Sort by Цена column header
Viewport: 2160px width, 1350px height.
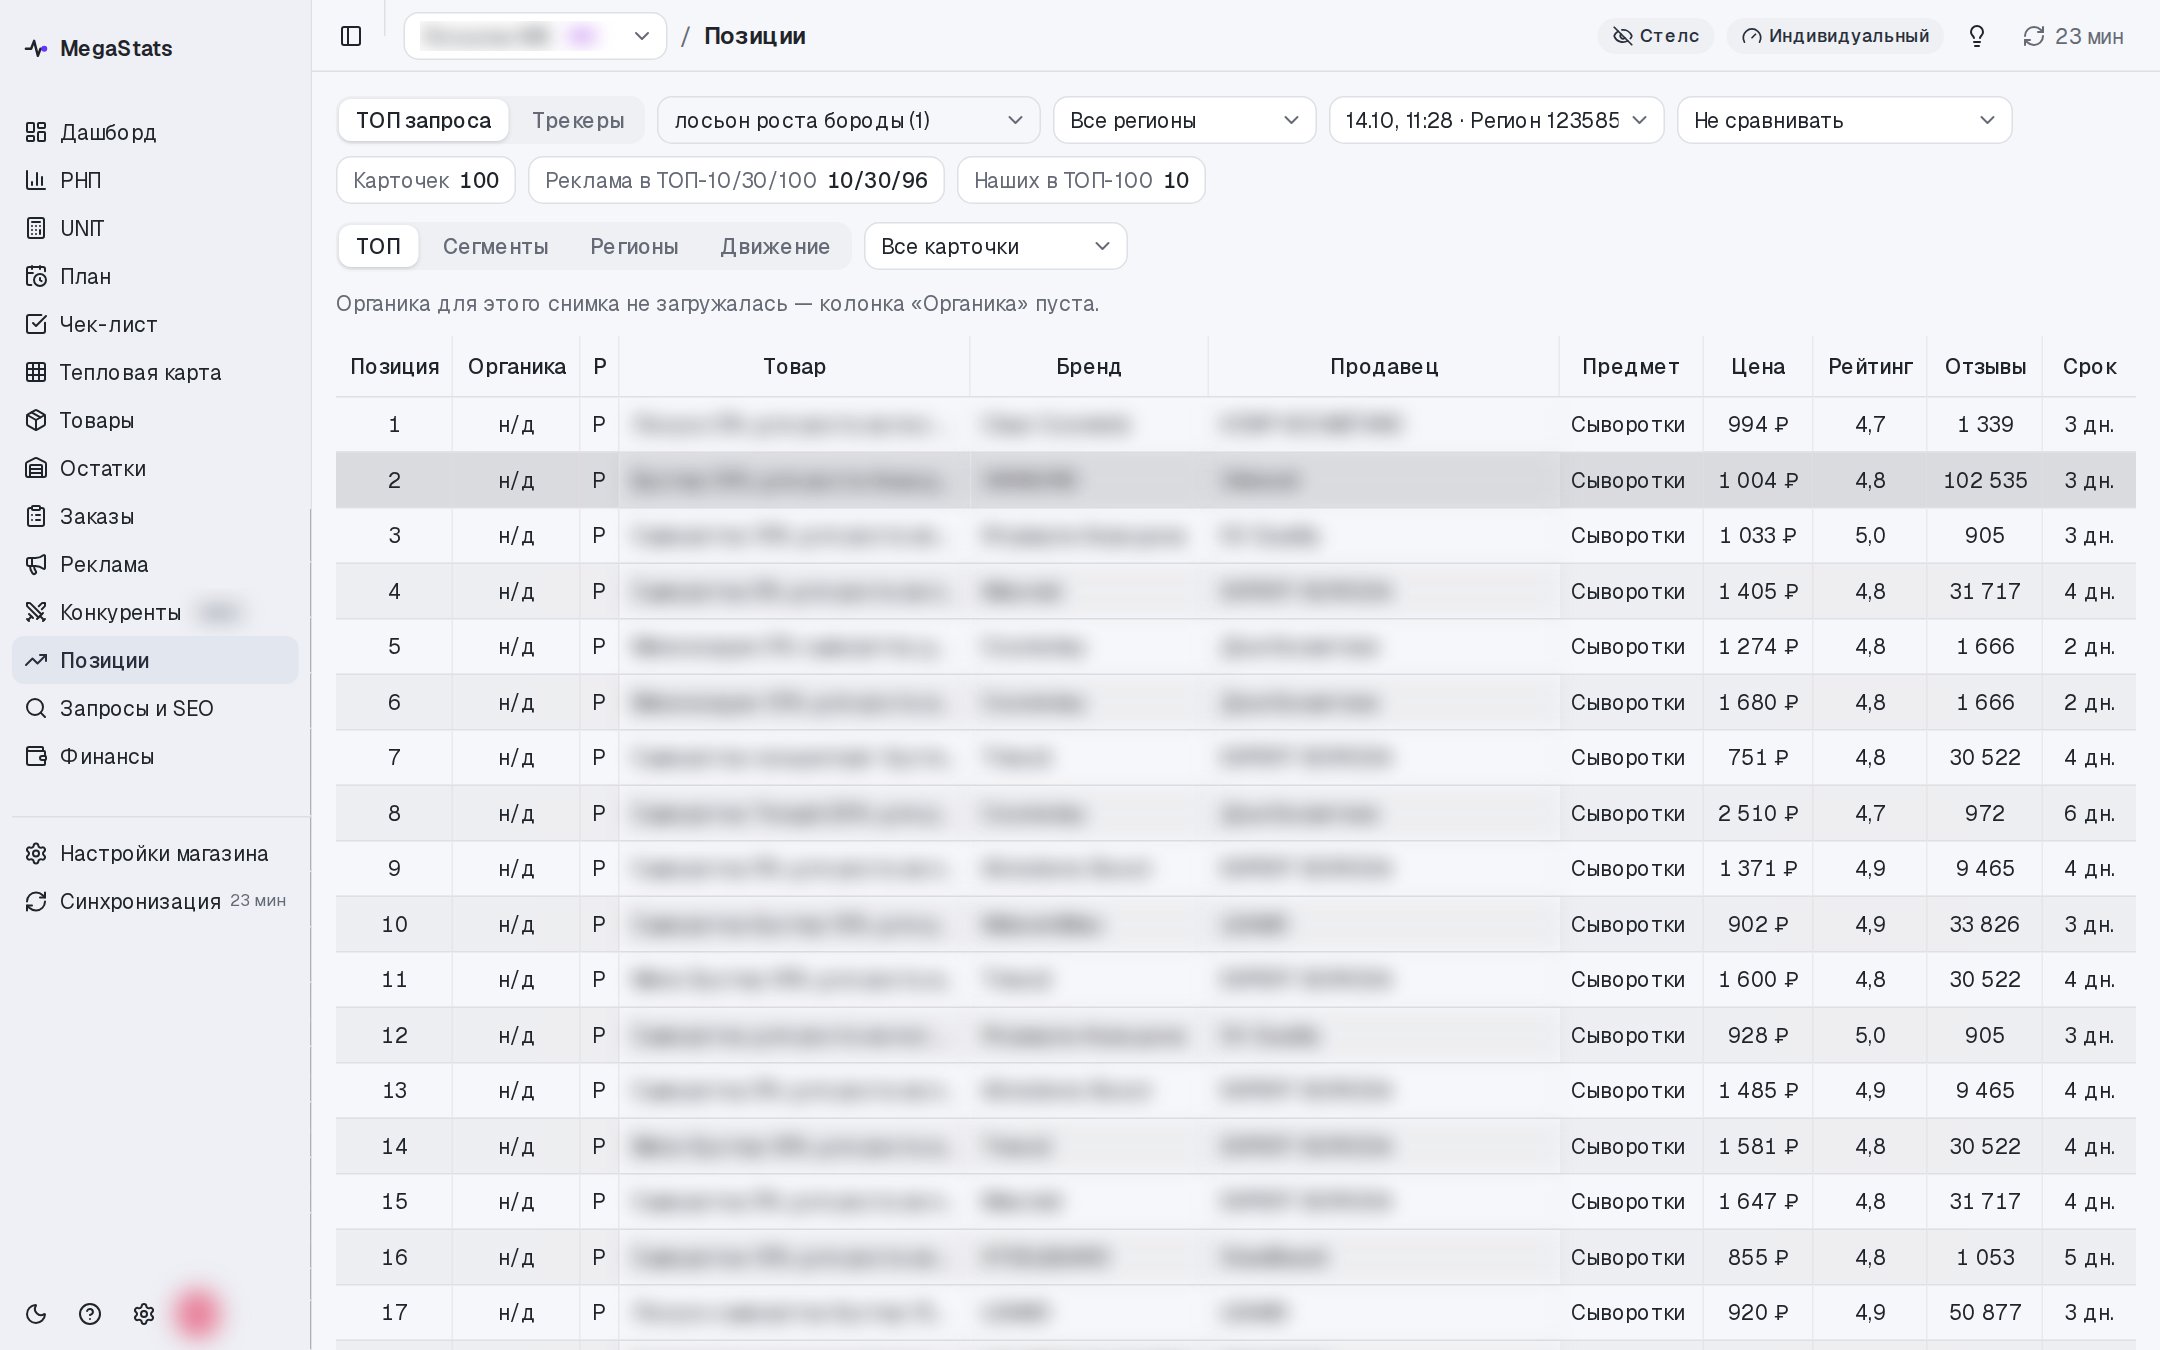(x=1757, y=366)
